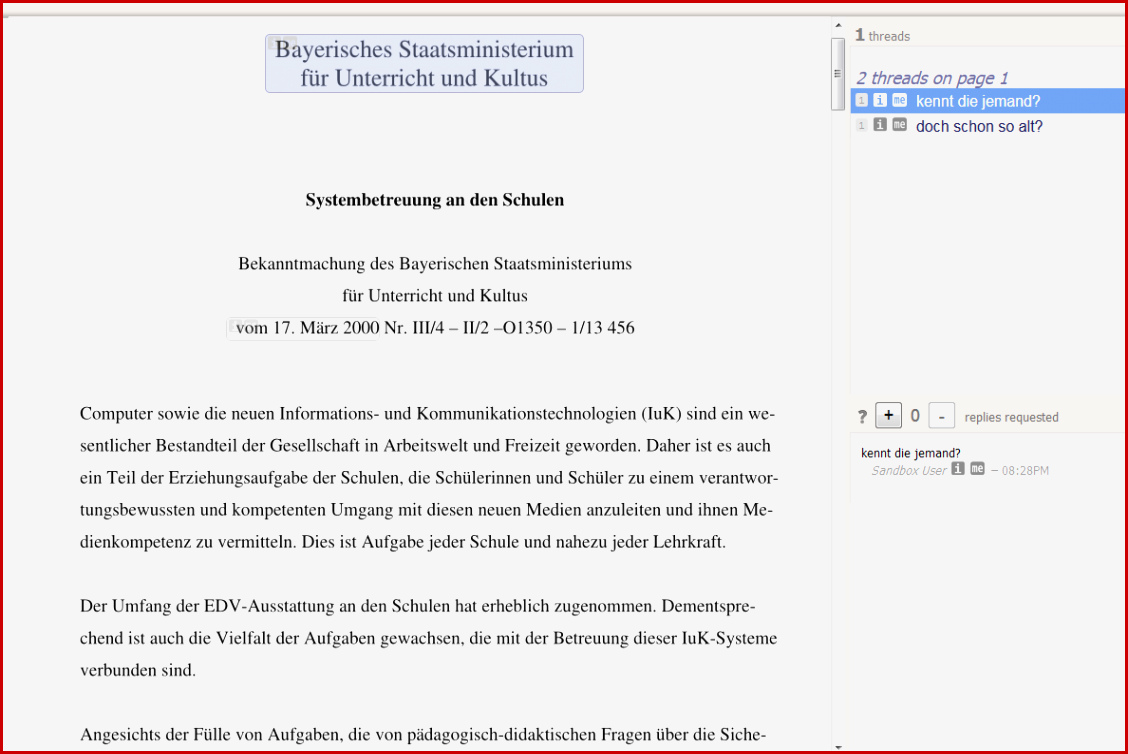Screen dimensions: 1128x754
Task: Click the reply count badge on 'doch schon so alt?' row
Action: tap(861, 126)
